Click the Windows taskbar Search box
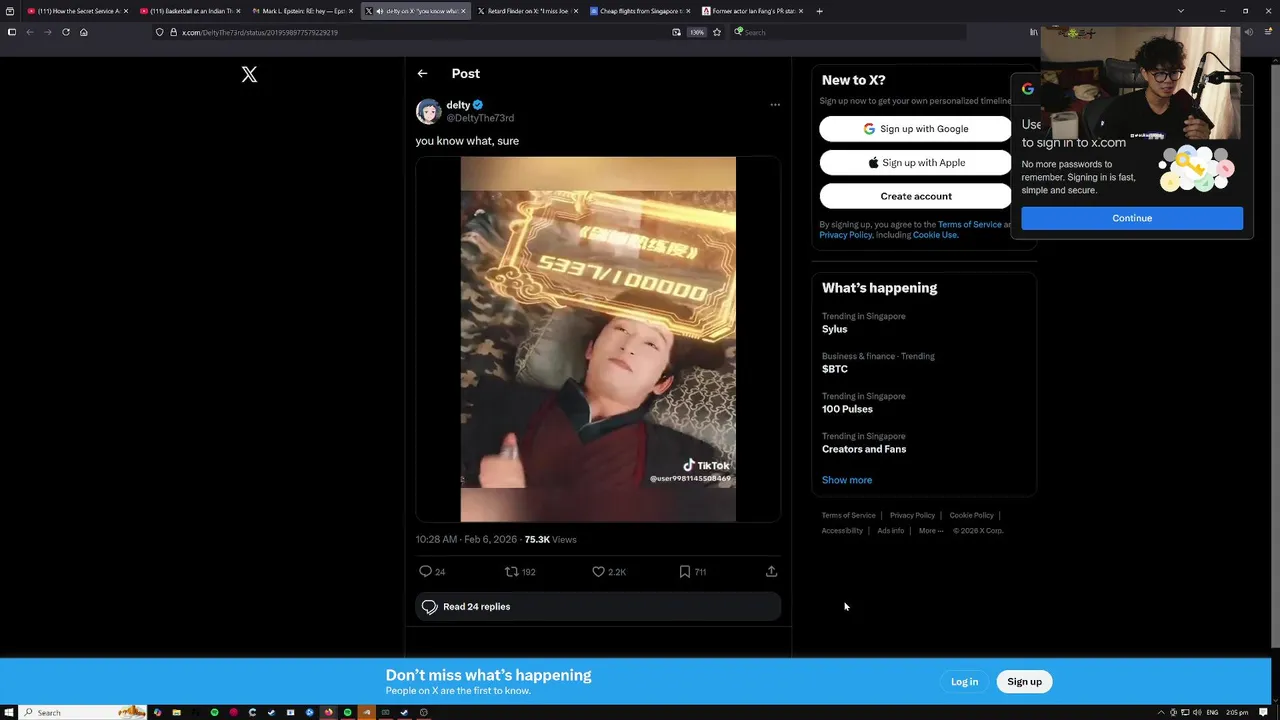The height and width of the screenshot is (720, 1280). click(x=84, y=712)
